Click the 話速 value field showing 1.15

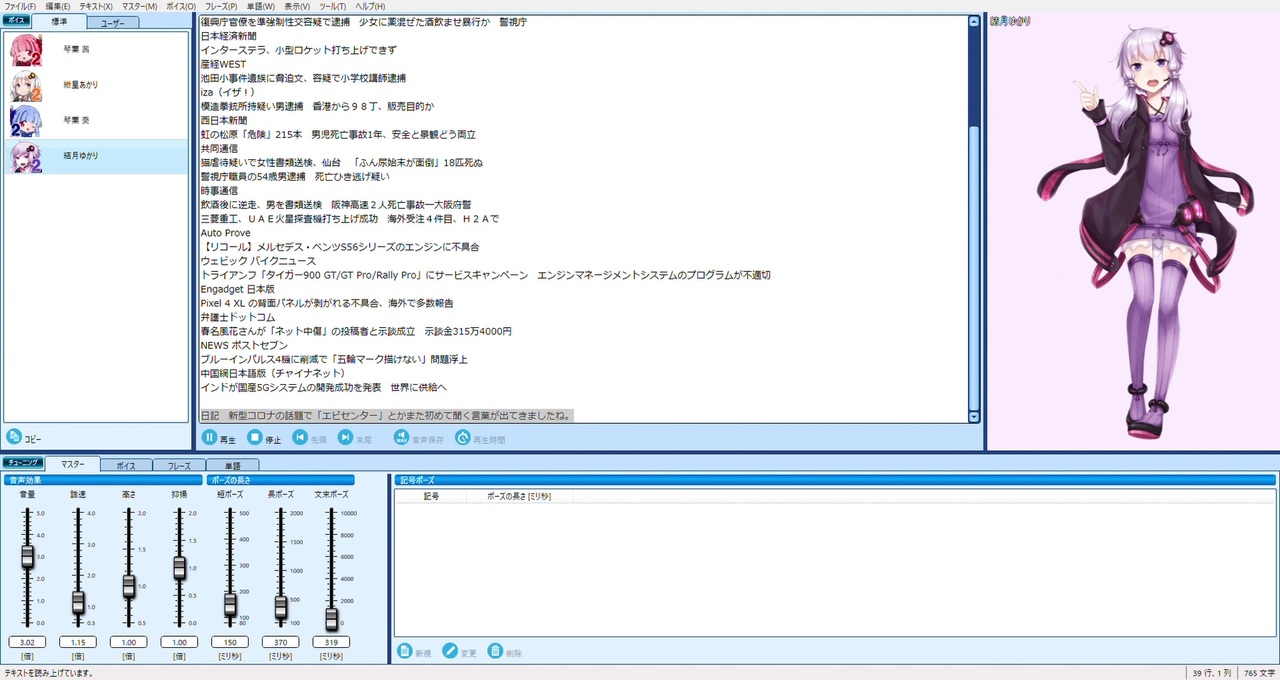[x=78, y=642]
